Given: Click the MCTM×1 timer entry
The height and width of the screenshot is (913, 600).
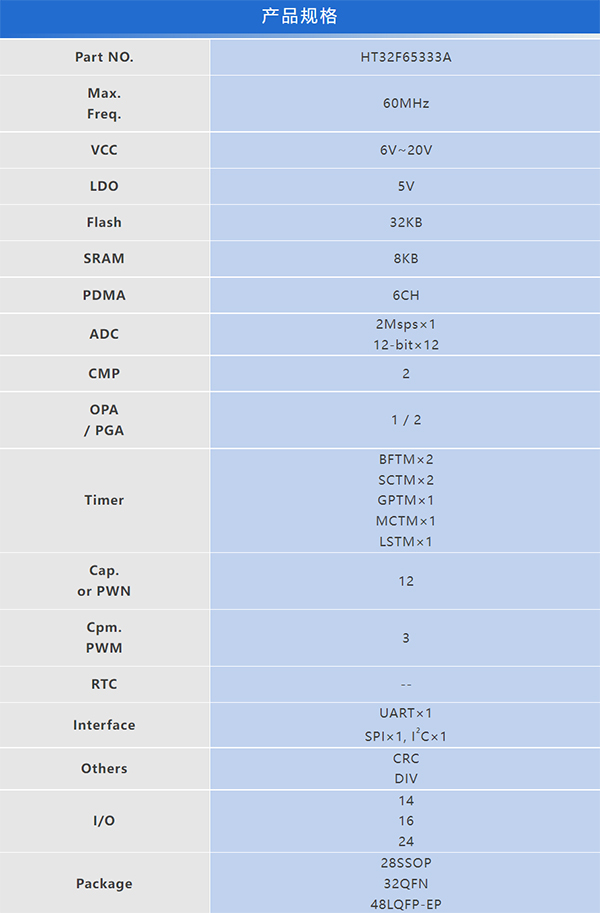Looking at the screenshot, I should pos(405,521).
